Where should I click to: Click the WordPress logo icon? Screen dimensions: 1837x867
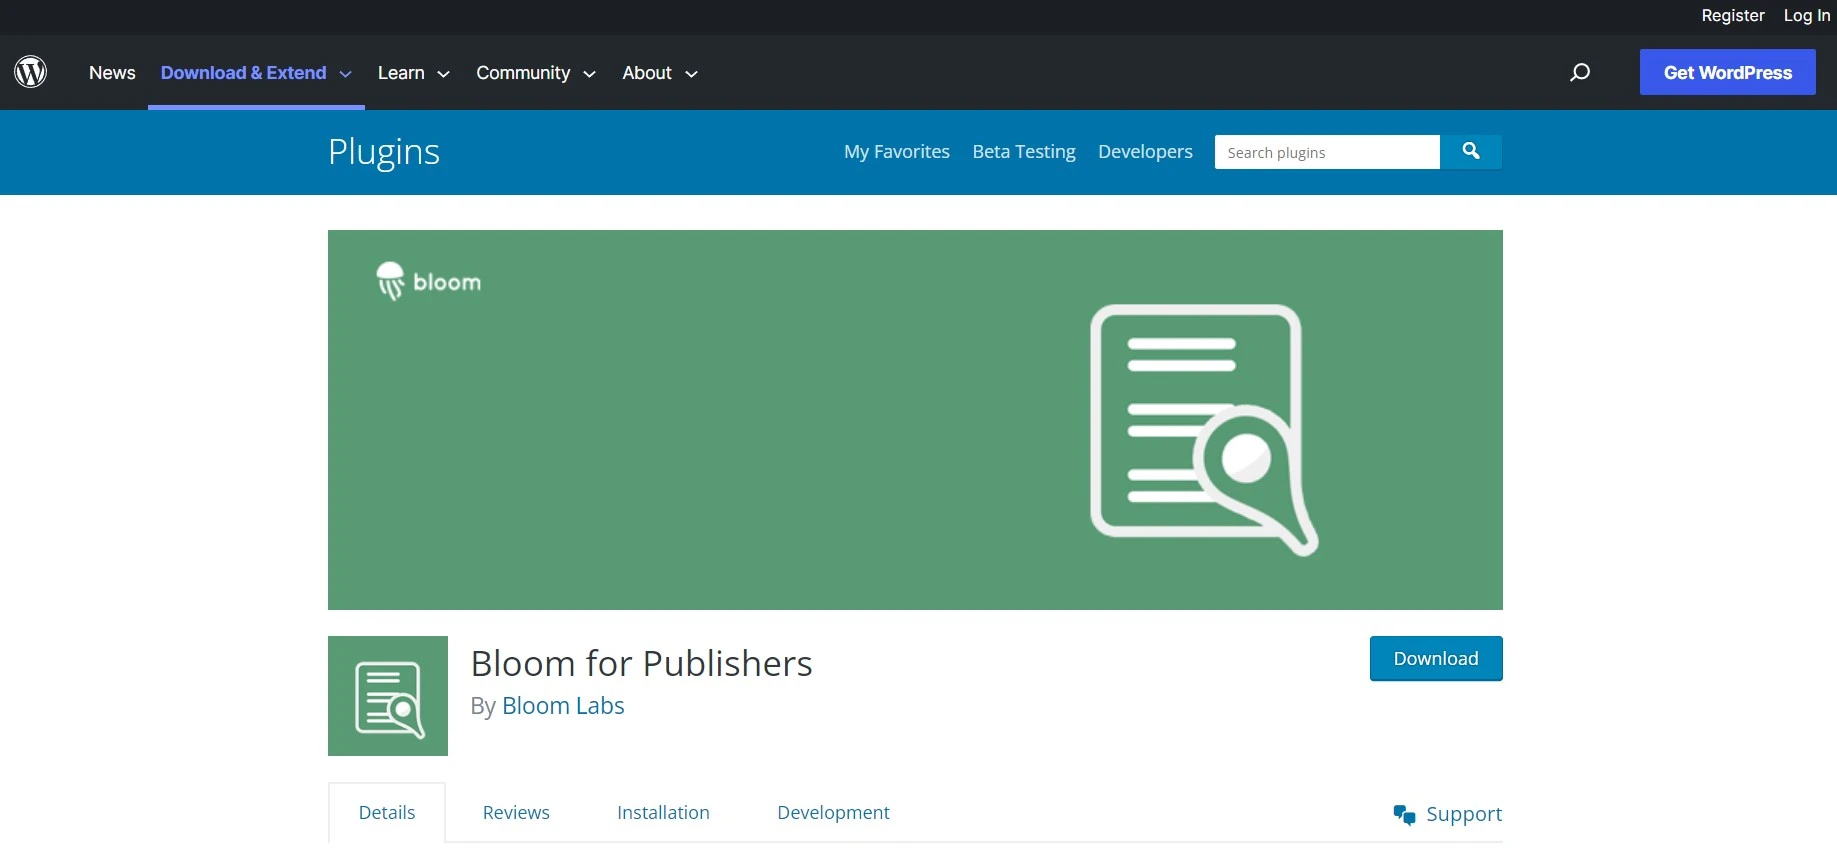click(x=31, y=72)
